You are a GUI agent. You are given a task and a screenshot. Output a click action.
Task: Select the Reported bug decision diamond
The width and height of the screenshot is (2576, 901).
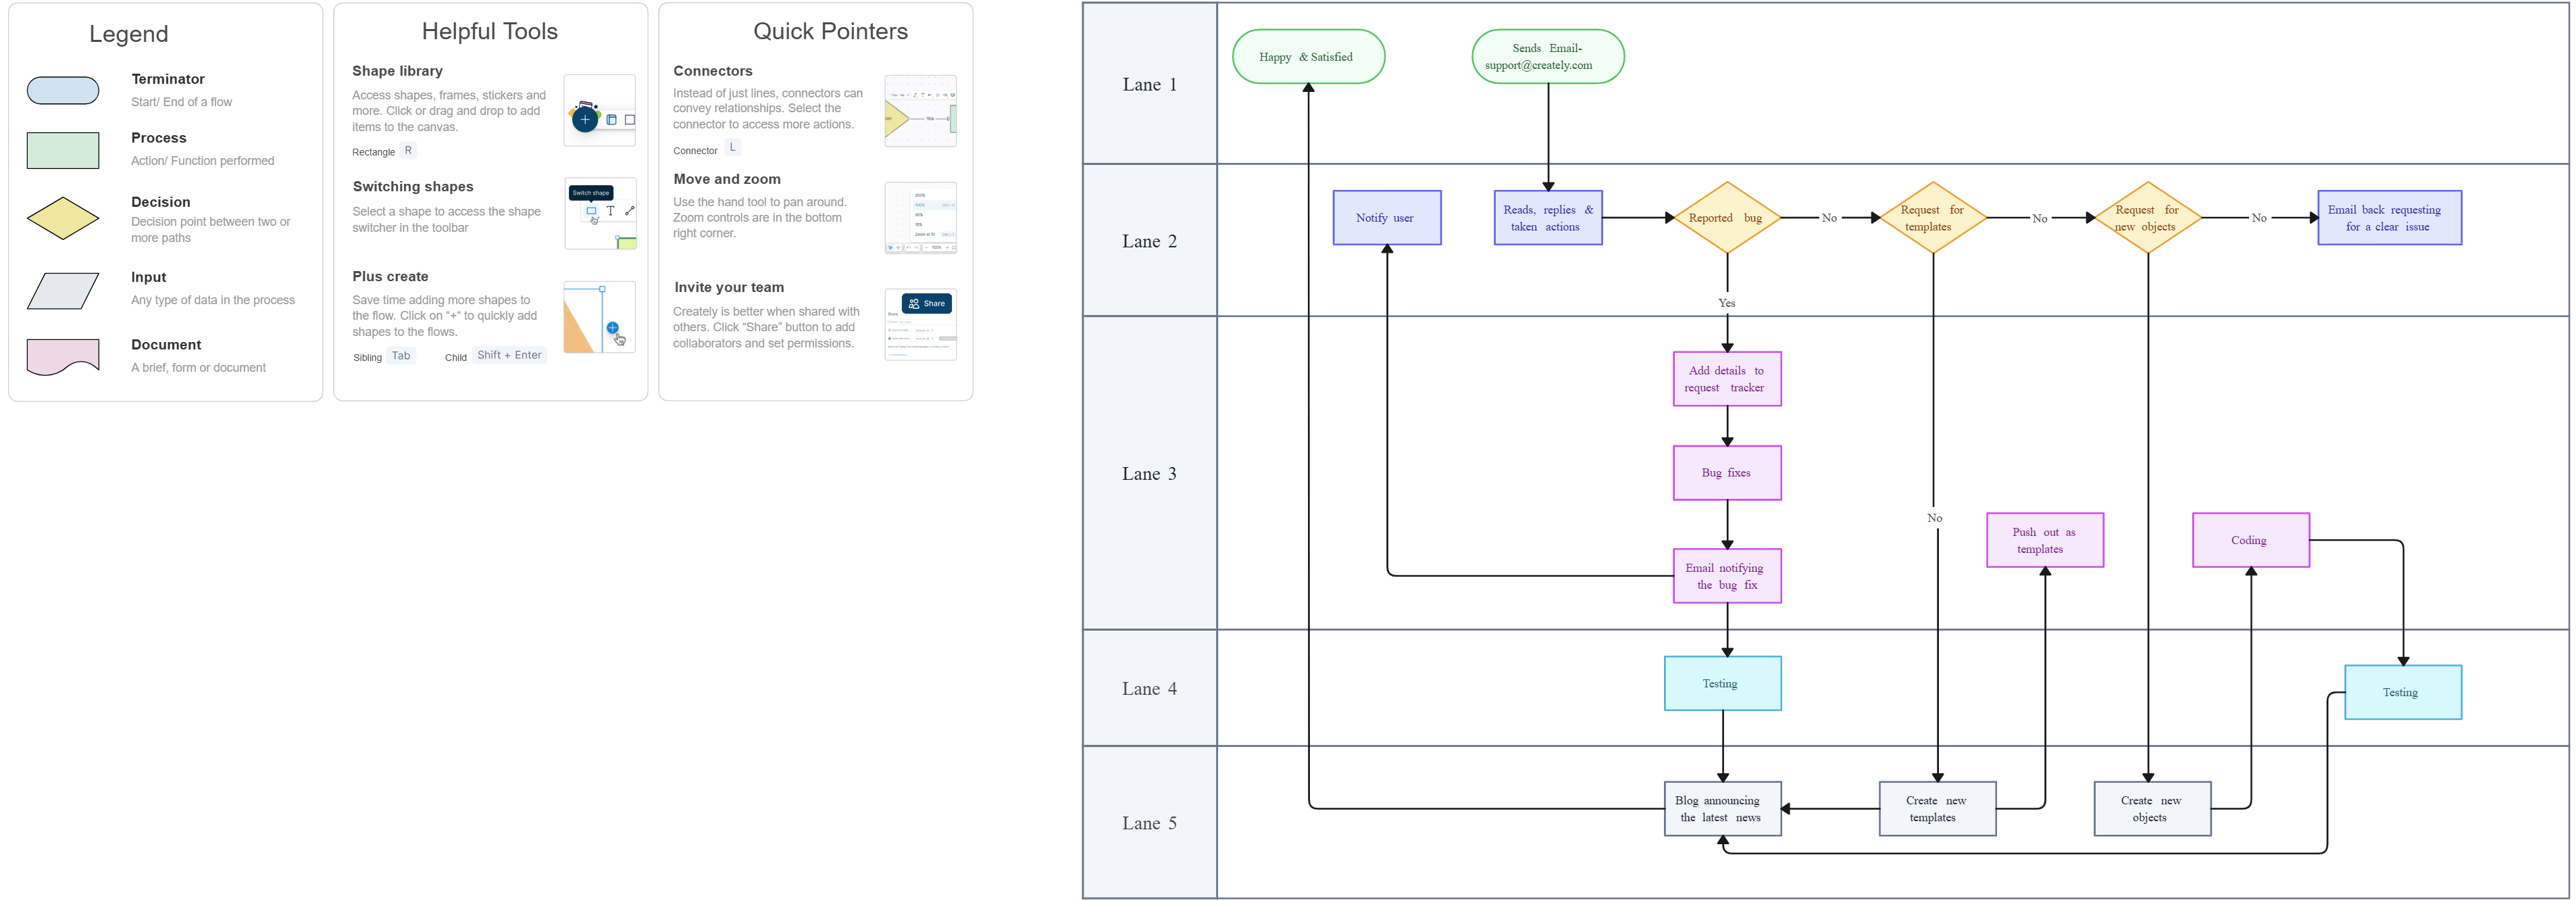click(1727, 217)
